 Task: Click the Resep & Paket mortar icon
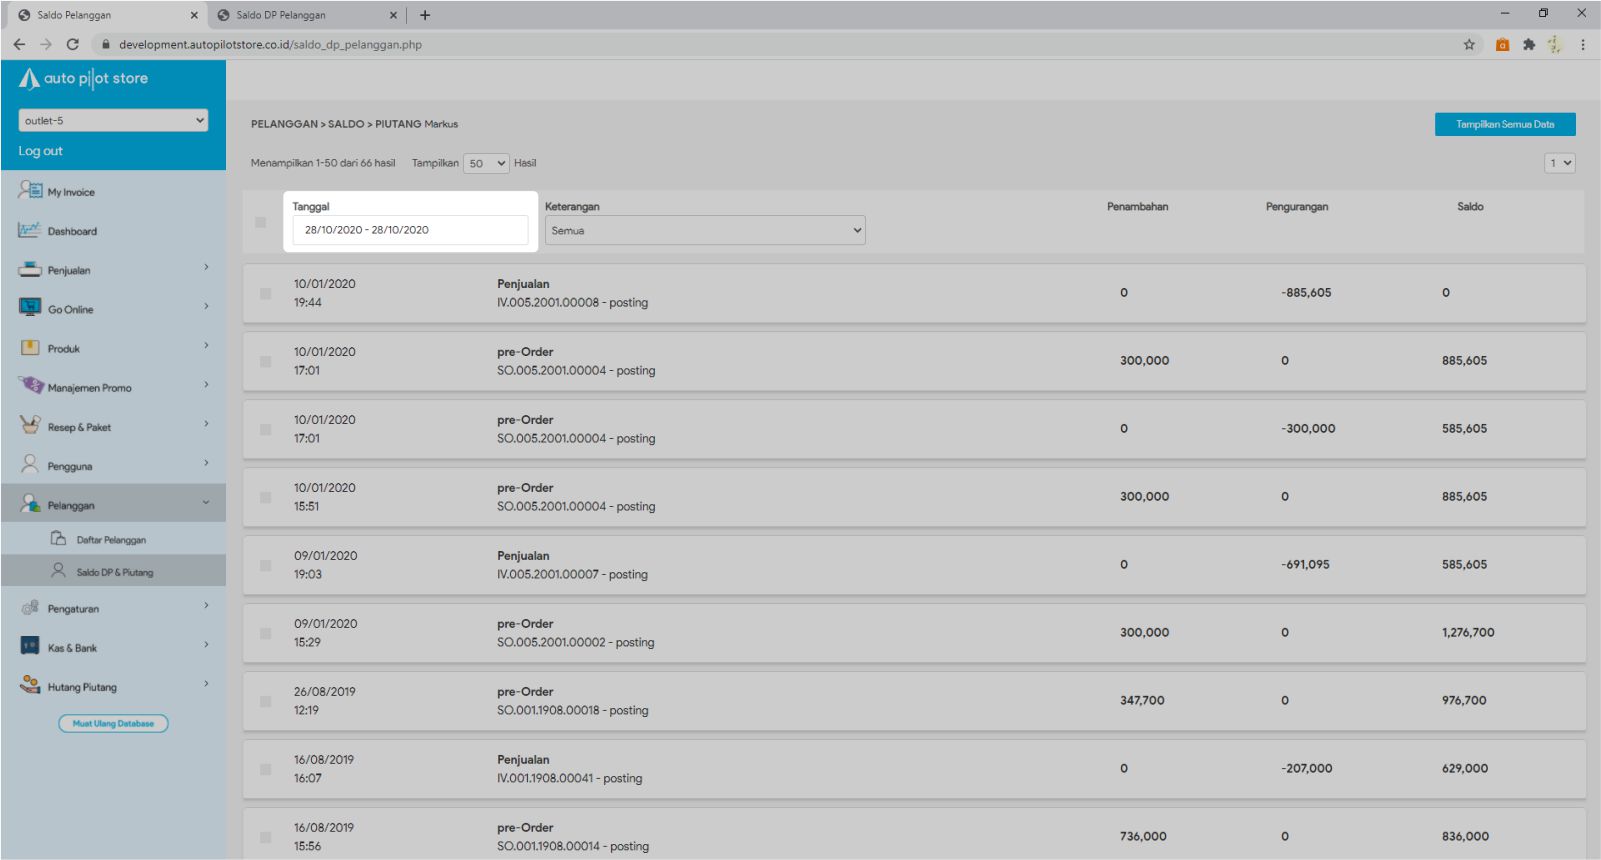pyautogui.click(x=30, y=425)
